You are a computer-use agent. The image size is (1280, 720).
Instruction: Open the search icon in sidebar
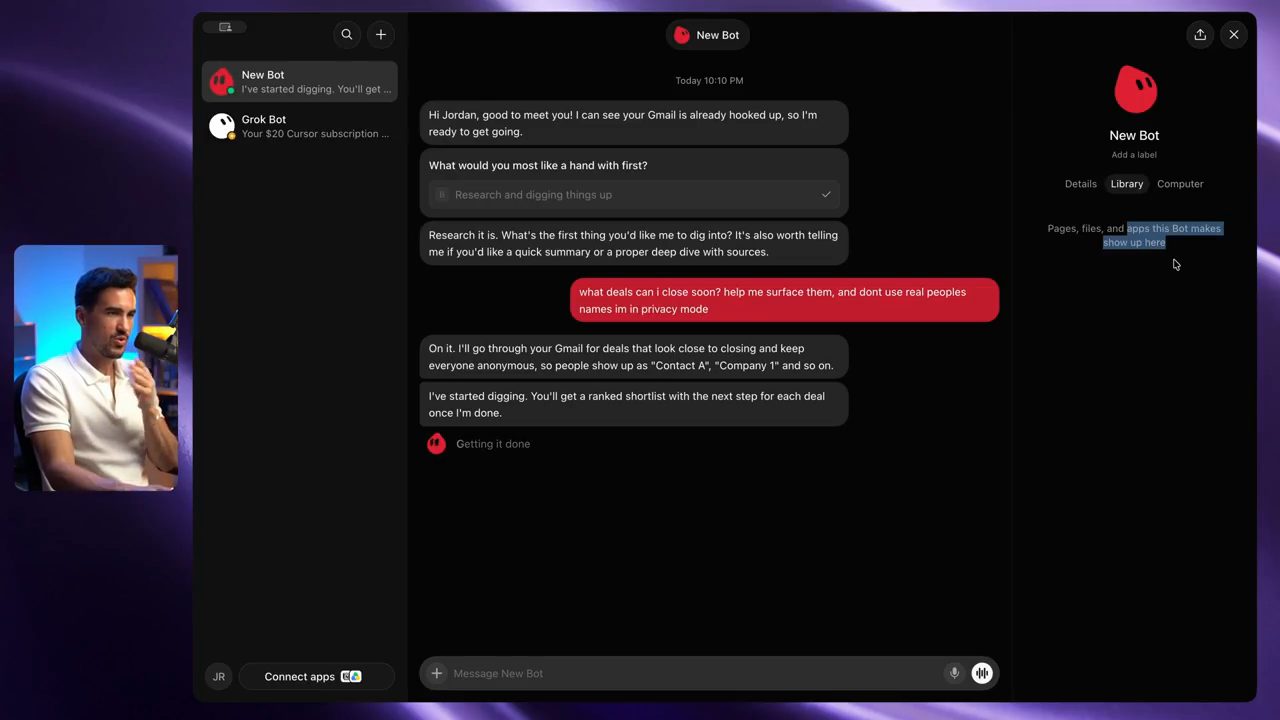pyautogui.click(x=347, y=34)
